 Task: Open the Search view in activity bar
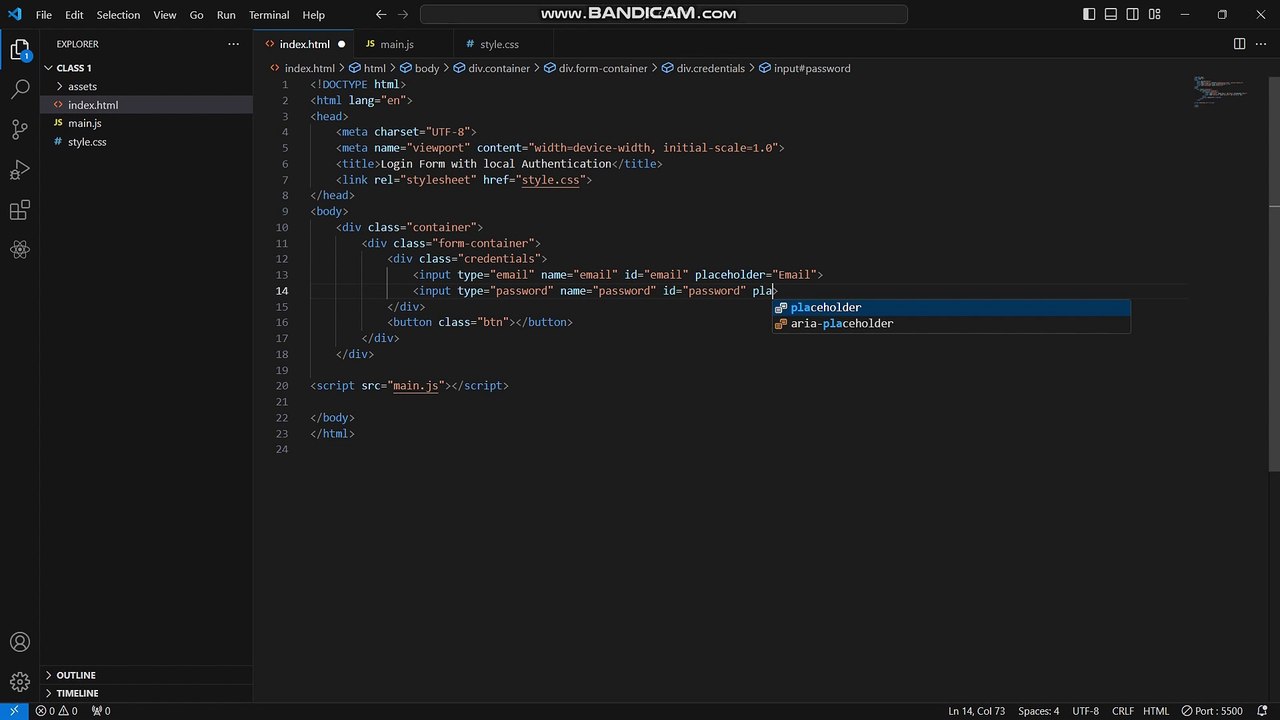tap(20, 89)
